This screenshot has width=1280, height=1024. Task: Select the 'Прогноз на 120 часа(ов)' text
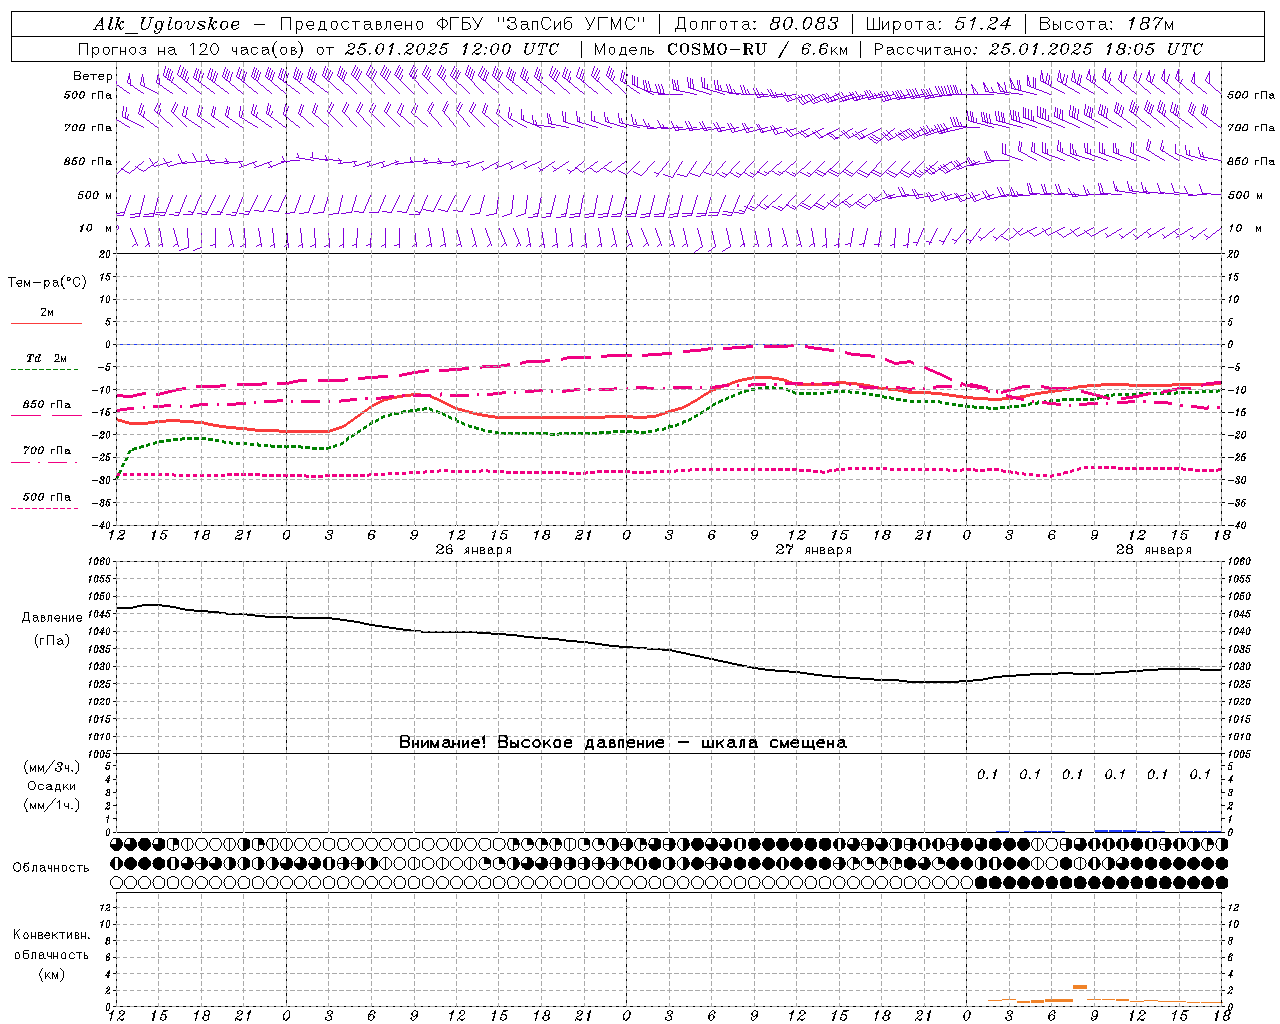(193, 49)
